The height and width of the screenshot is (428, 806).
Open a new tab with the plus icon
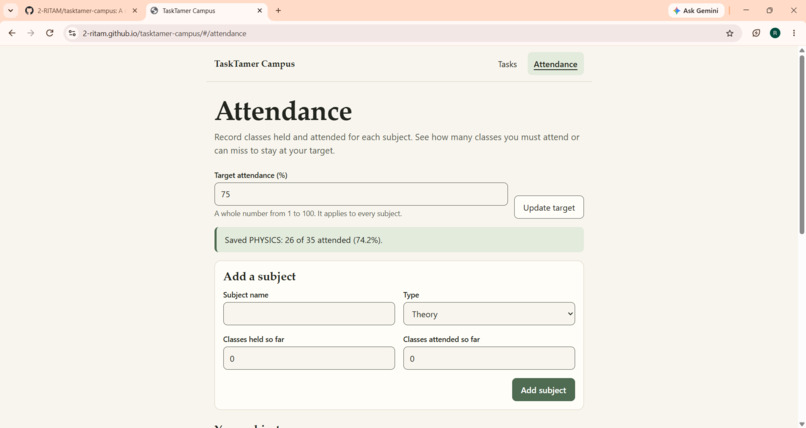pos(278,10)
